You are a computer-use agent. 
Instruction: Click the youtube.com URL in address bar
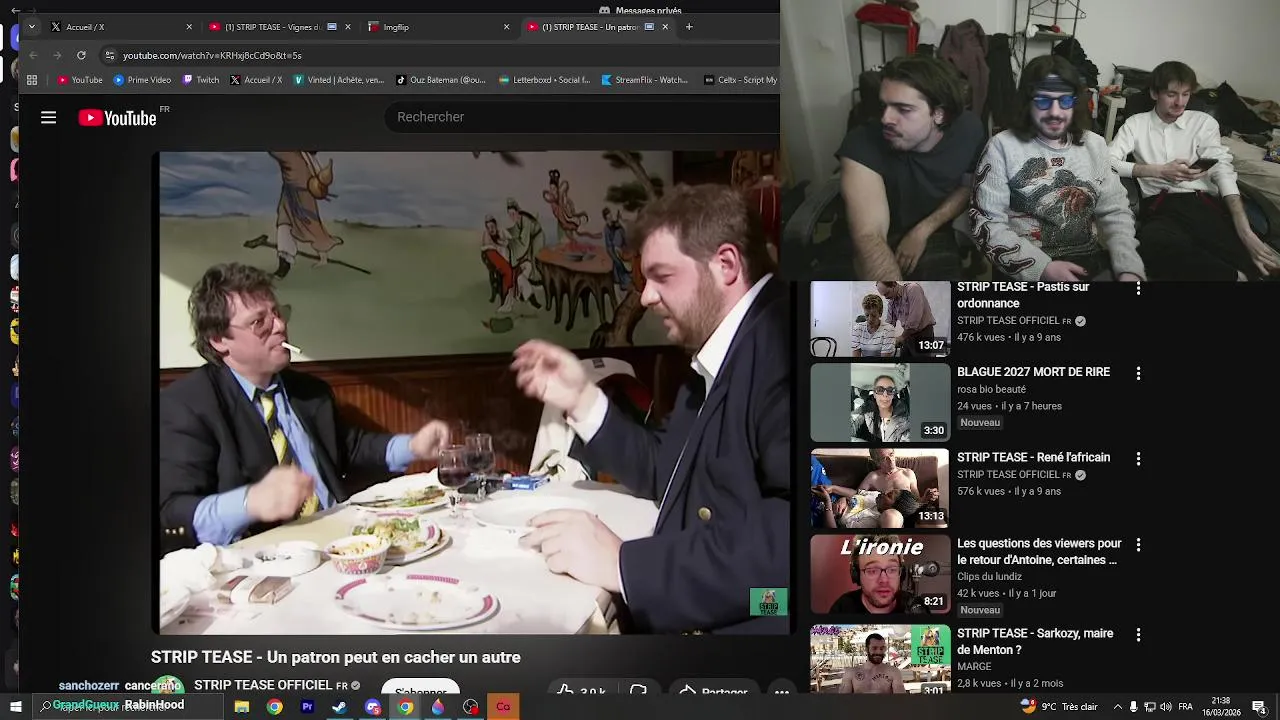212,55
